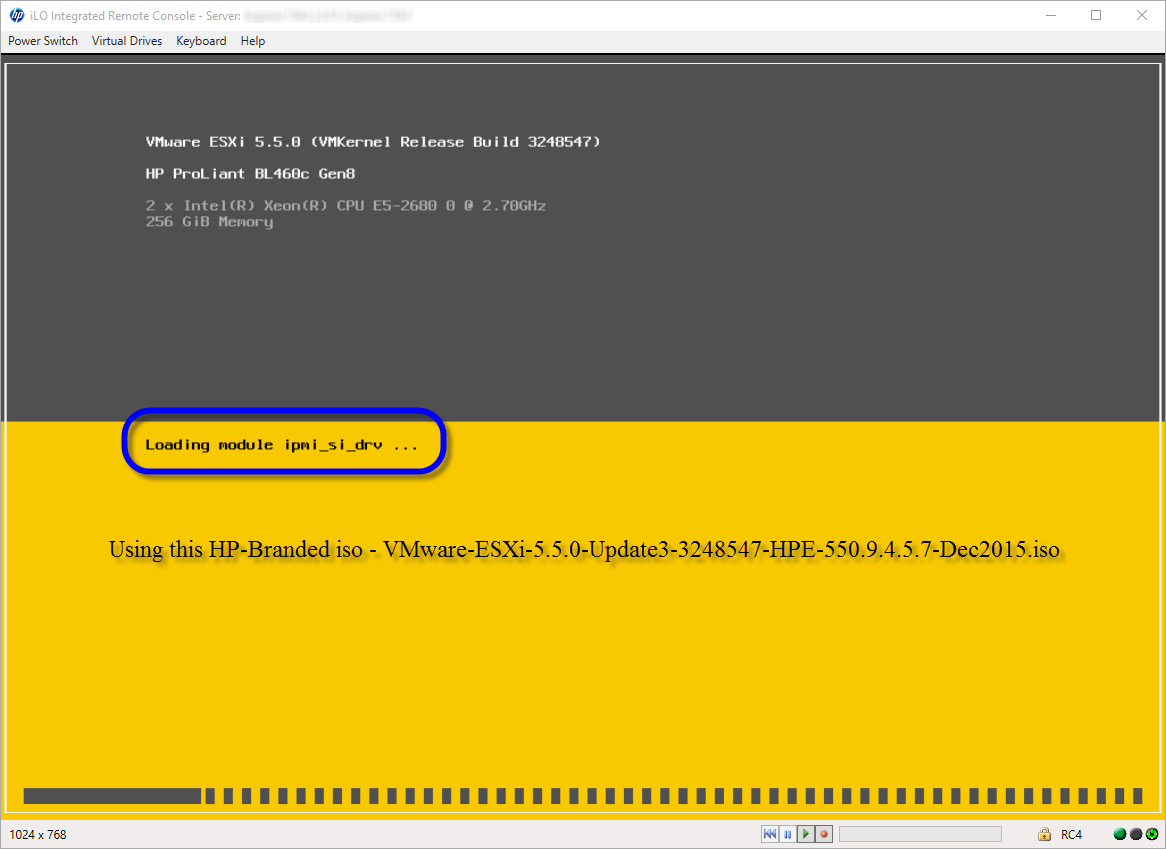Open Power Switch menu bar item

42,41
